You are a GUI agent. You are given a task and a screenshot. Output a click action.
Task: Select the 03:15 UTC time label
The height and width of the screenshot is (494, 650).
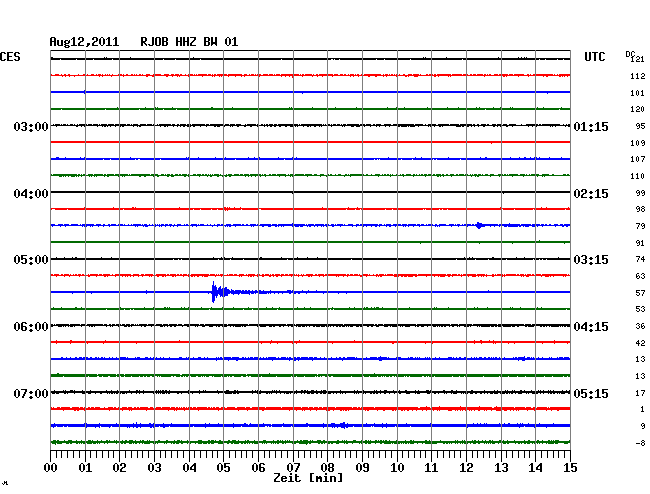point(591,260)
